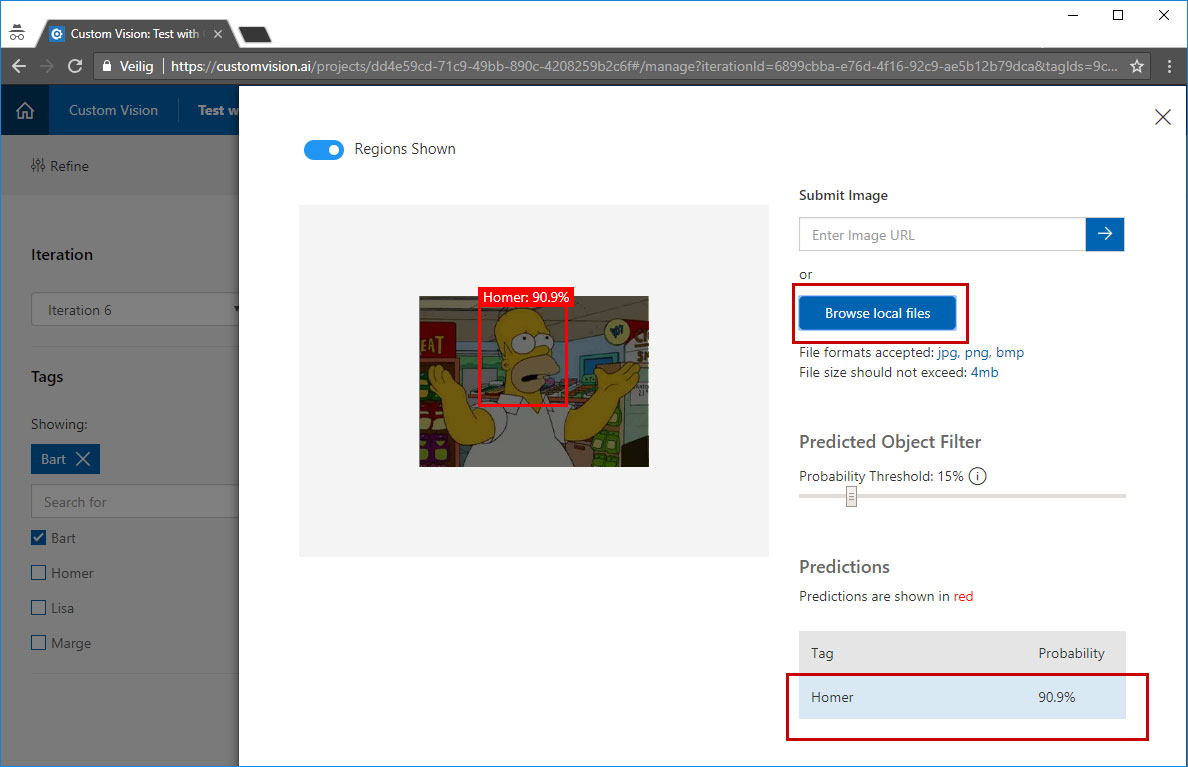Remove the Bart tag filter chip
The image size is (1188, 767).
tap(83, 459)
